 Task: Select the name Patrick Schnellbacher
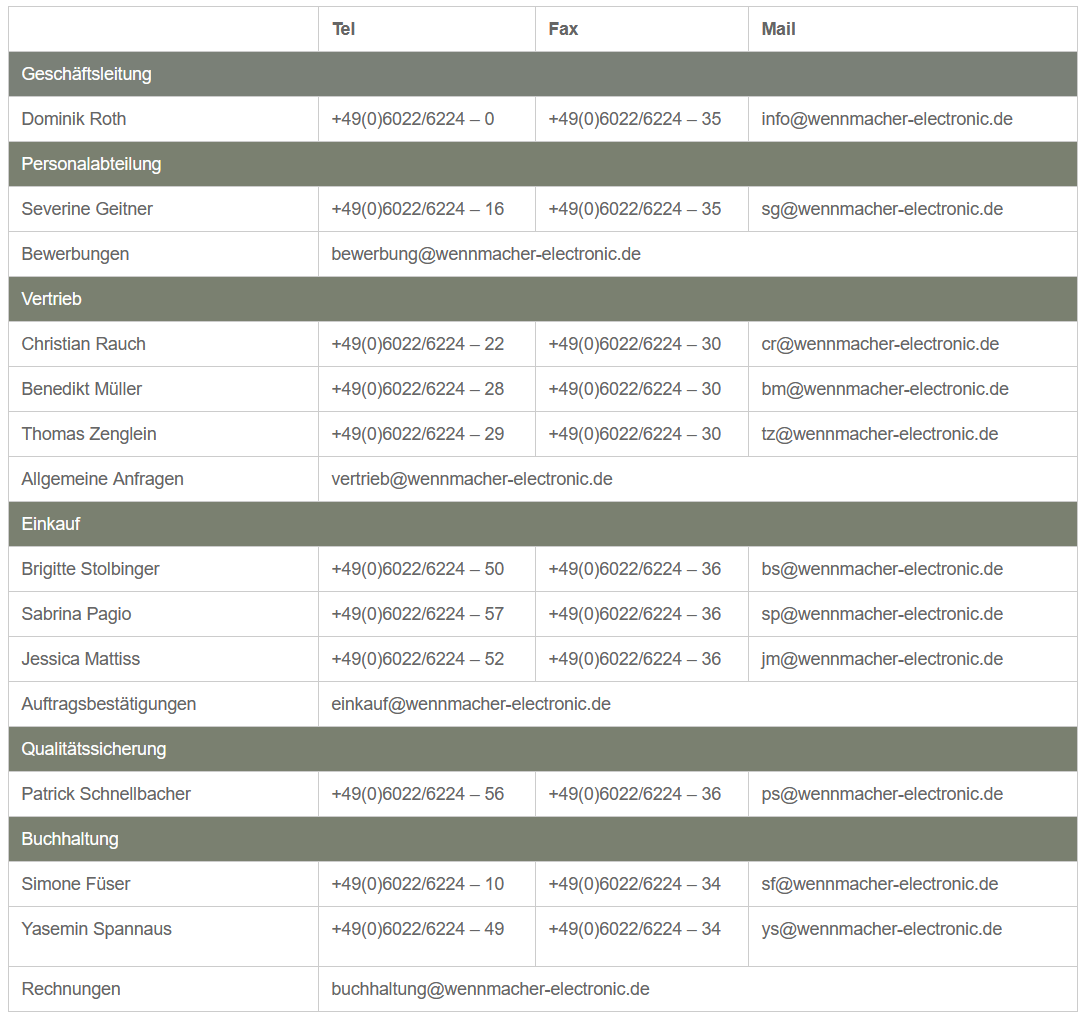point(106,794)
